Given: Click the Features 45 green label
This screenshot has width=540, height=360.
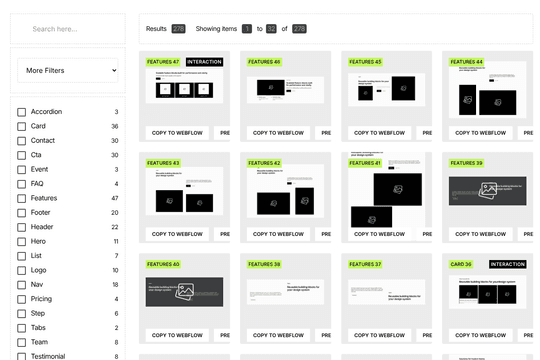Looking at the screenshot, I should pyautogui.click(x=365, y=62).
